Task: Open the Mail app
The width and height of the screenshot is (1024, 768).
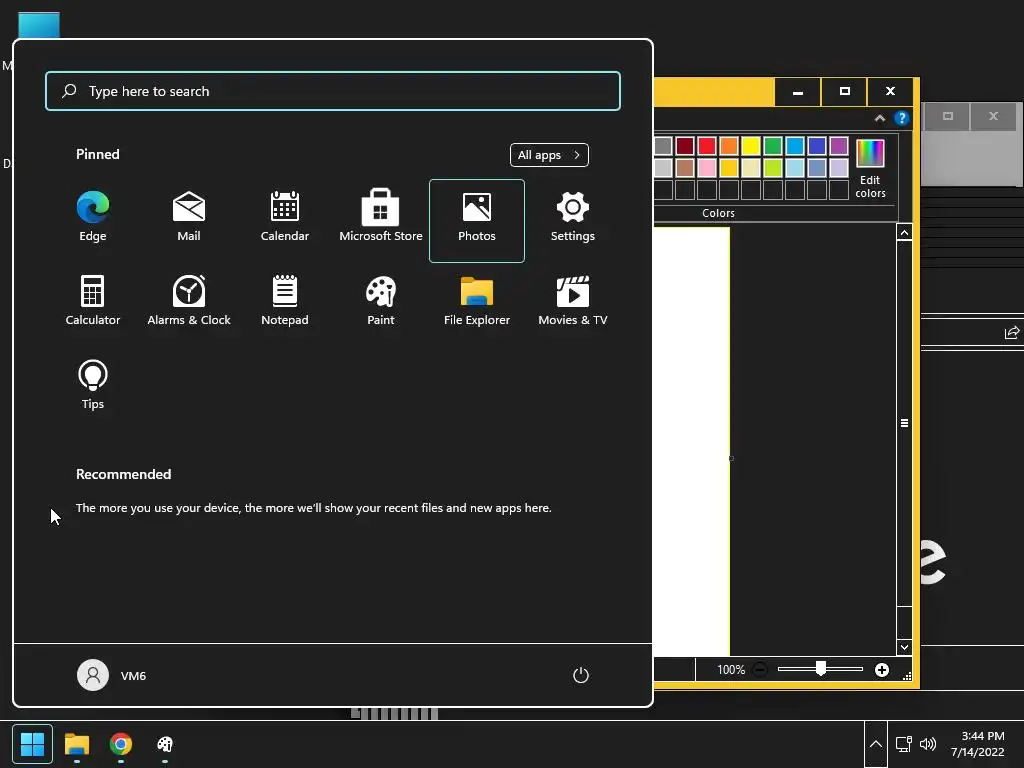Action: point(189,217)
